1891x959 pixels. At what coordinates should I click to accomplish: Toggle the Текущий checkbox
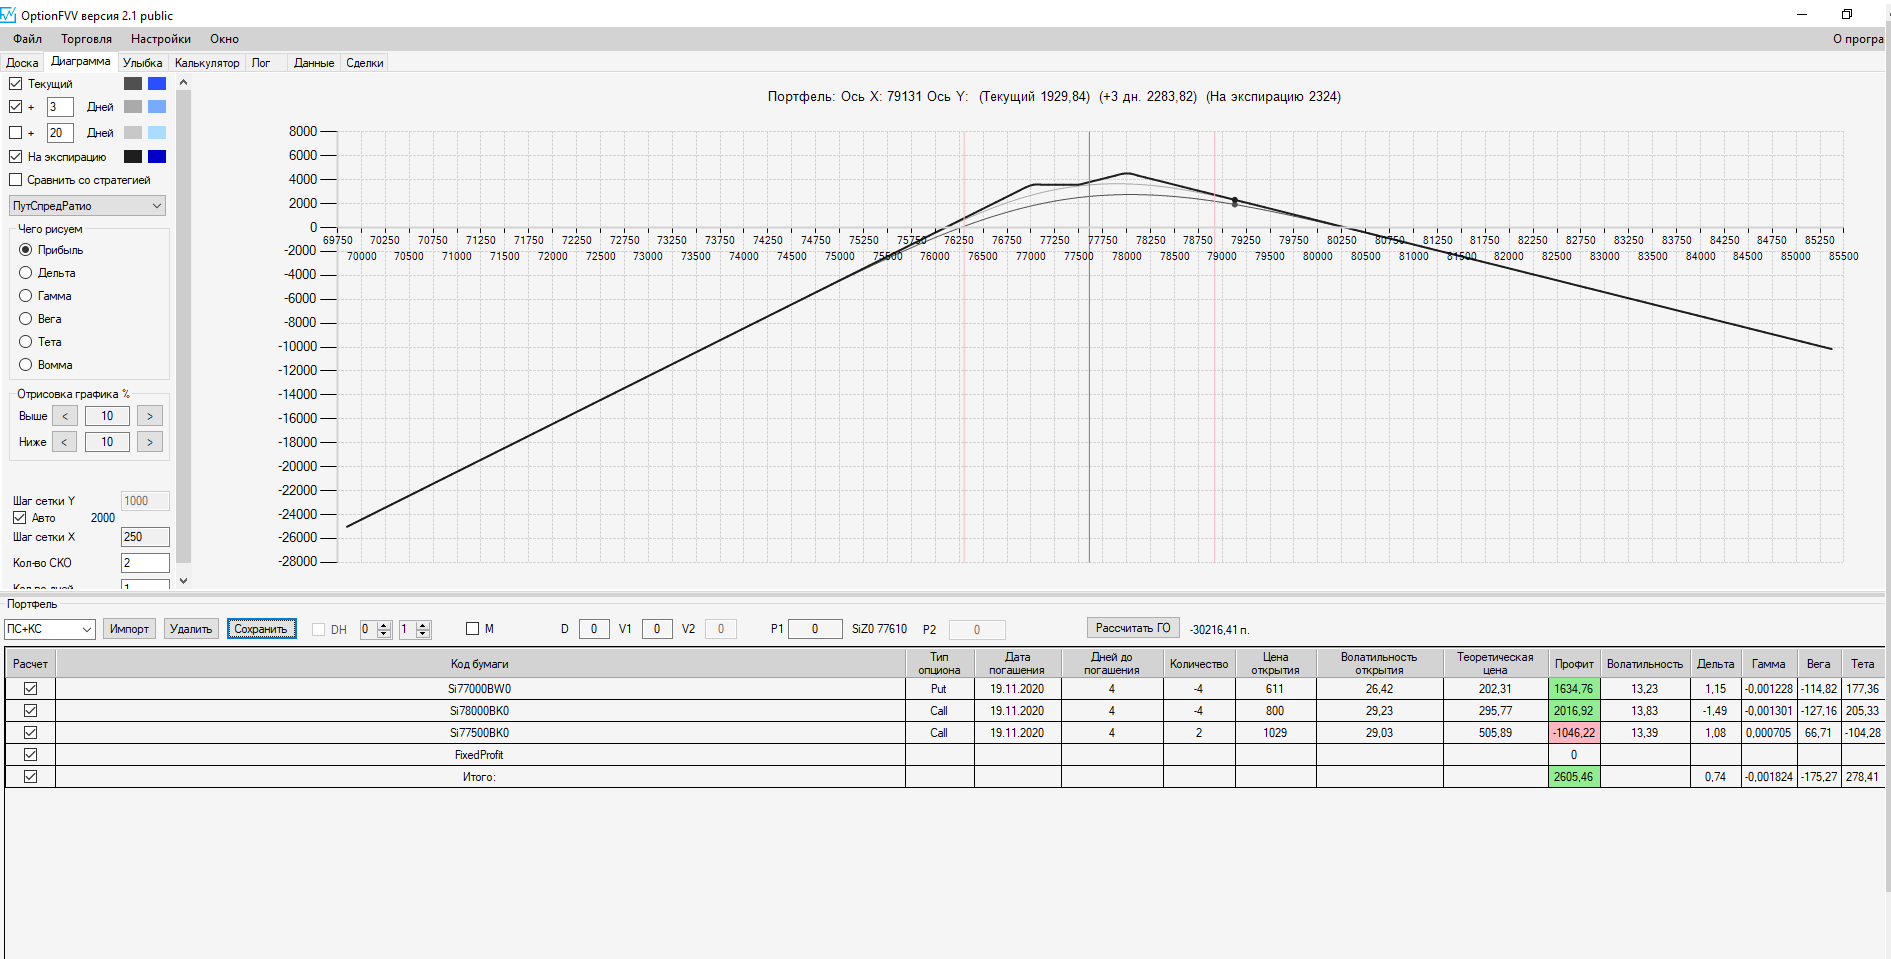15,84
